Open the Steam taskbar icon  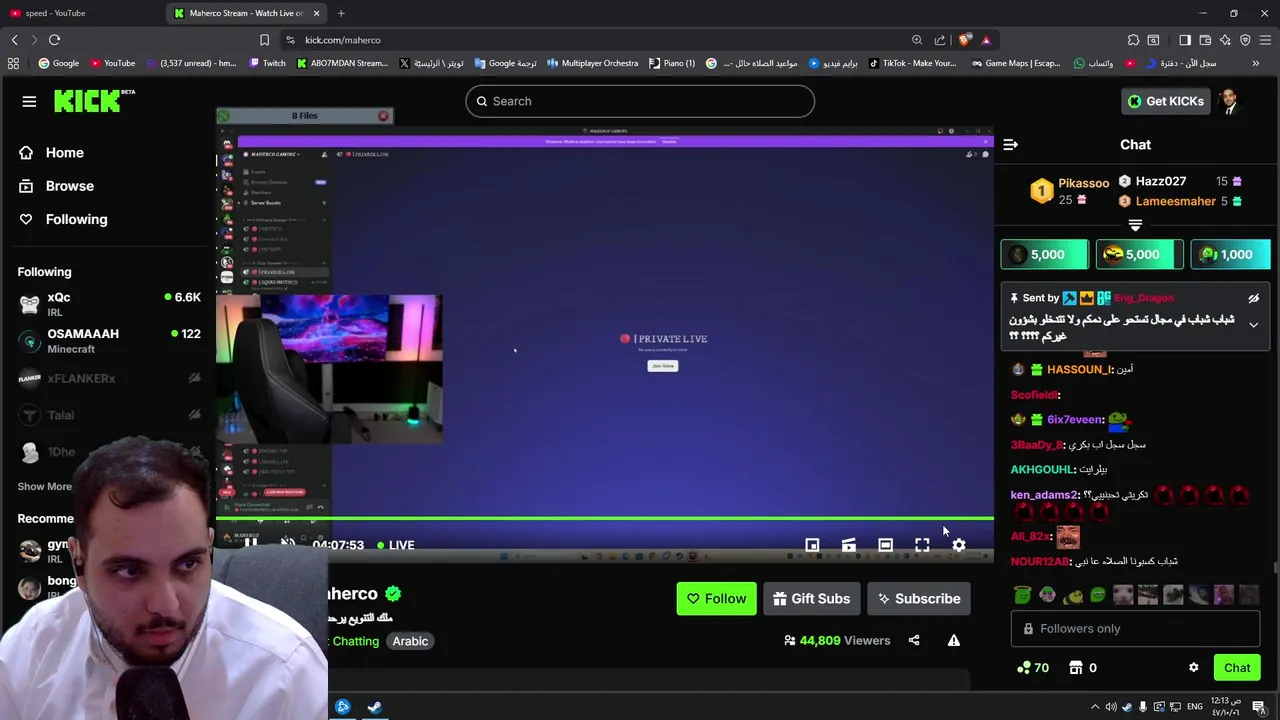point(374,707)
